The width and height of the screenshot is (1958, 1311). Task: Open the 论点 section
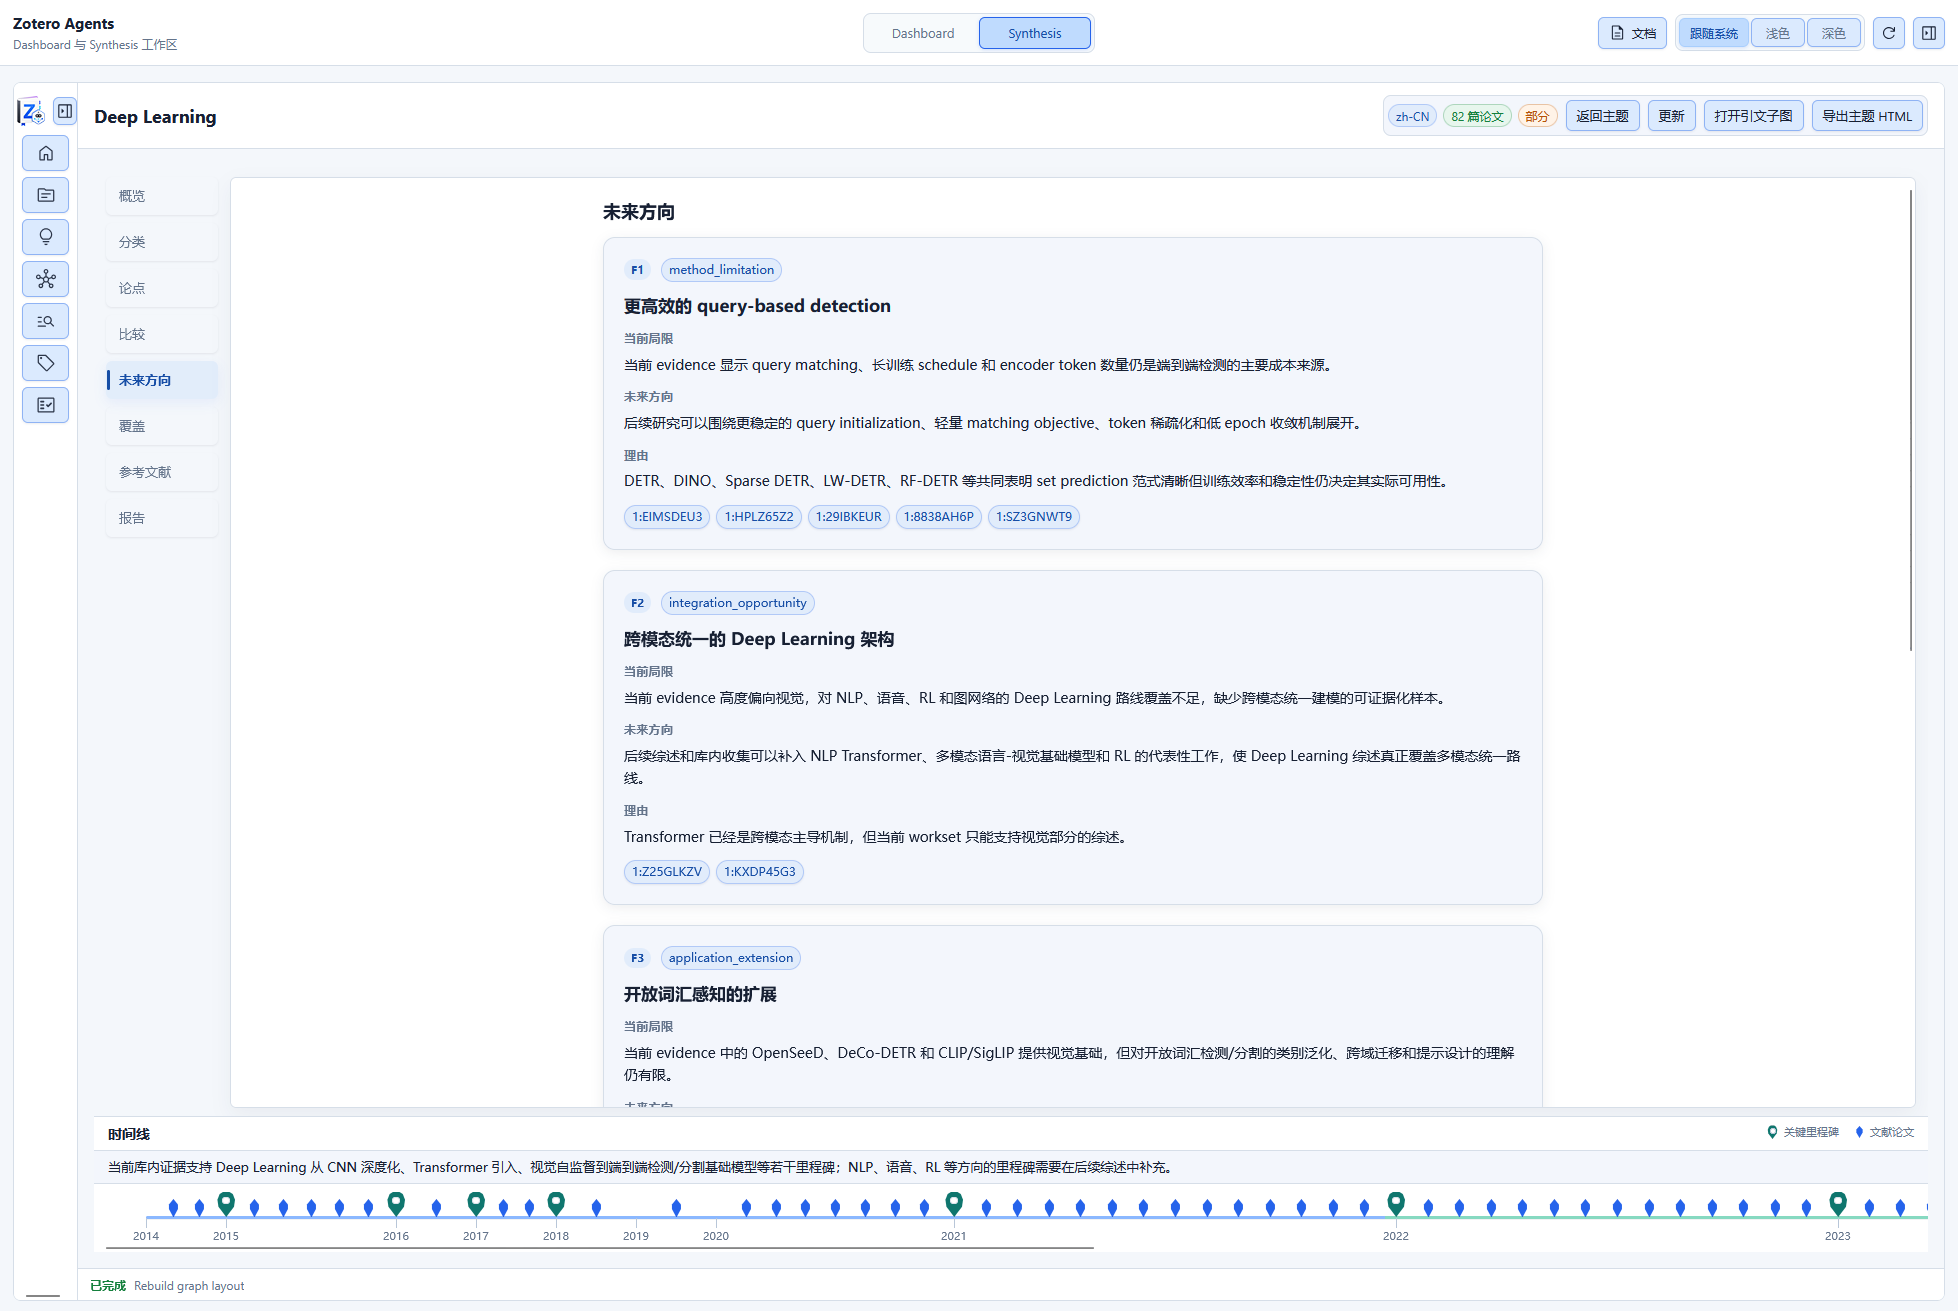162,288
